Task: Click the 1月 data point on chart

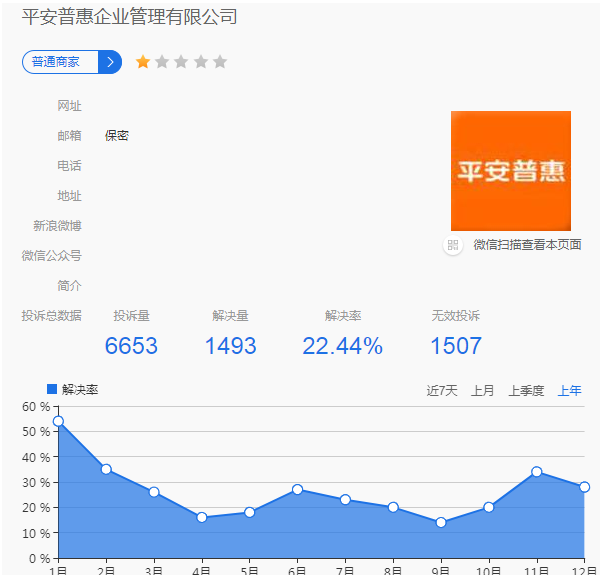Action: 58,421
